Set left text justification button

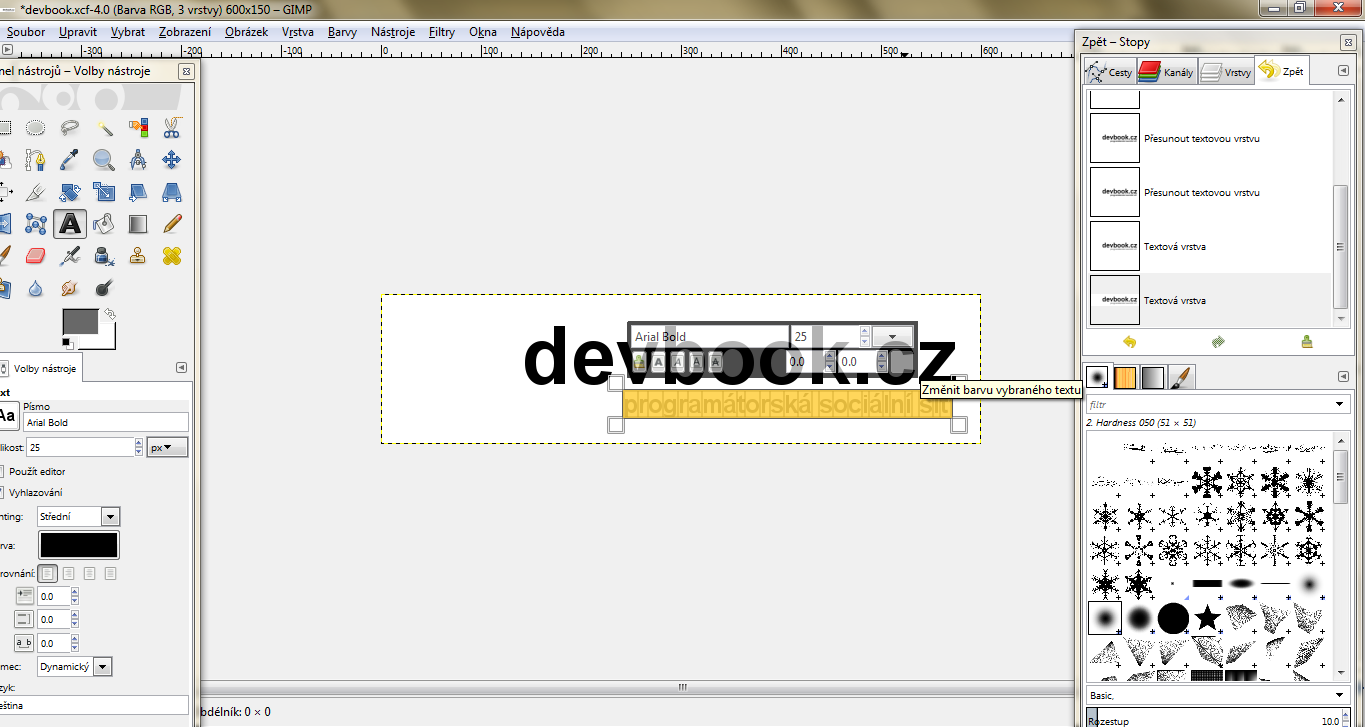coord(46,573)
